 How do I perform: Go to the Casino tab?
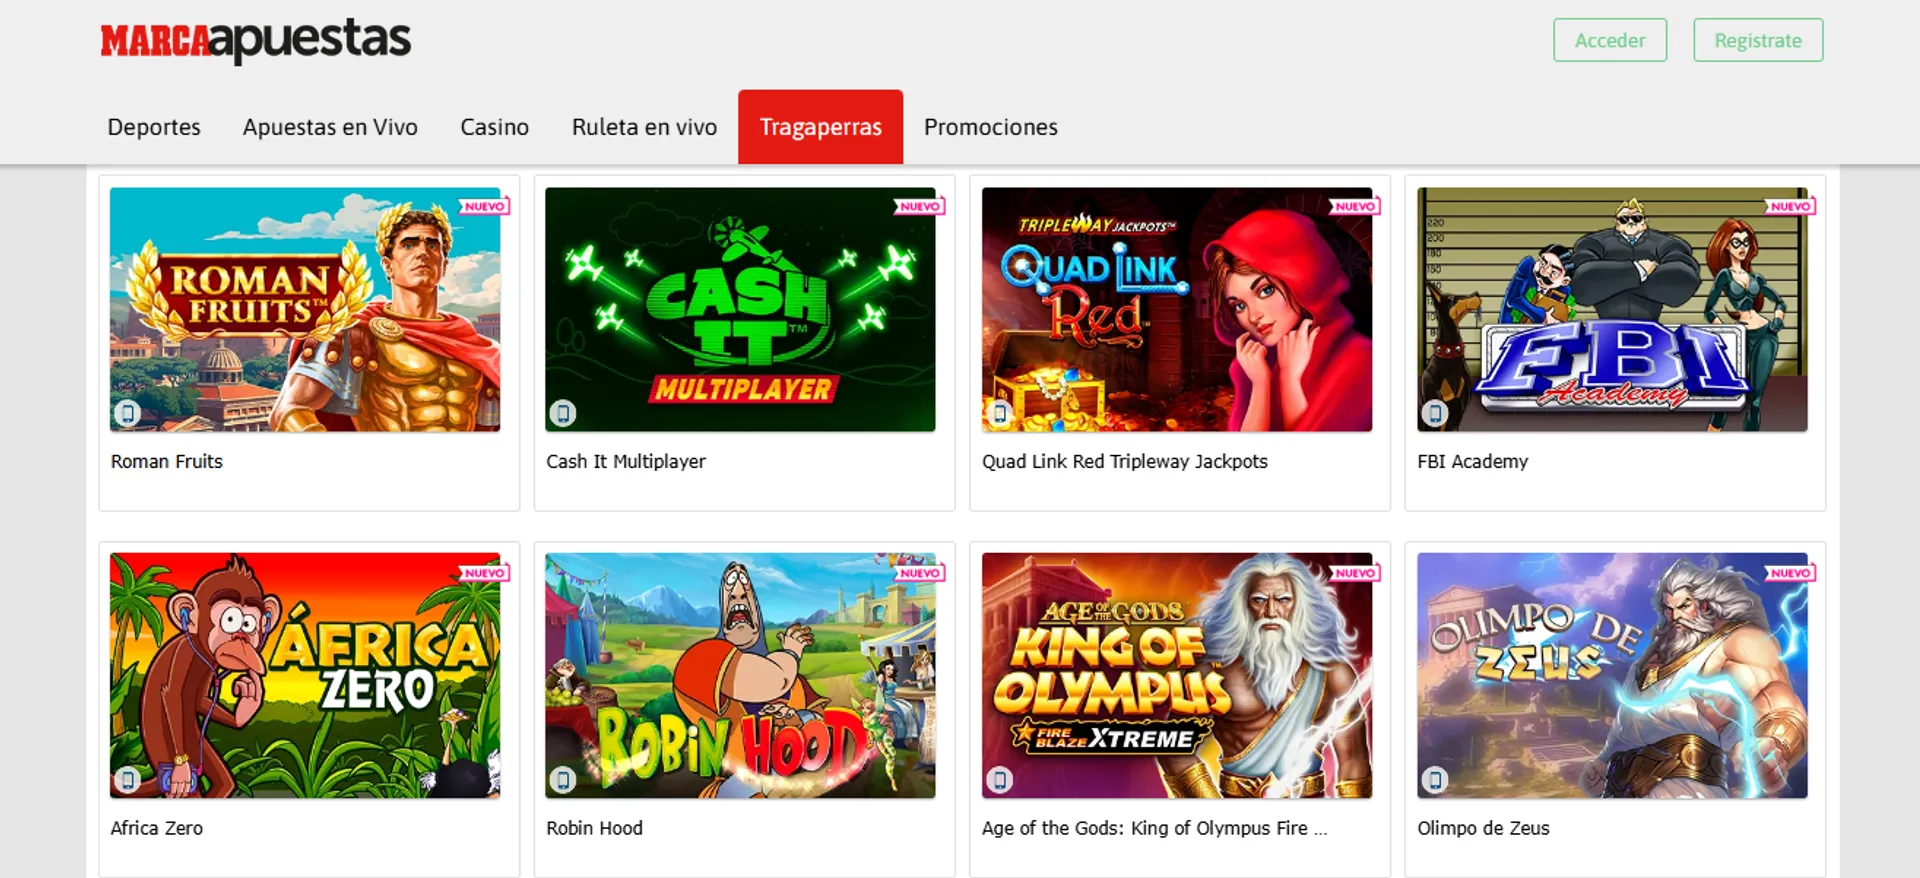click(x=494, y=127)
